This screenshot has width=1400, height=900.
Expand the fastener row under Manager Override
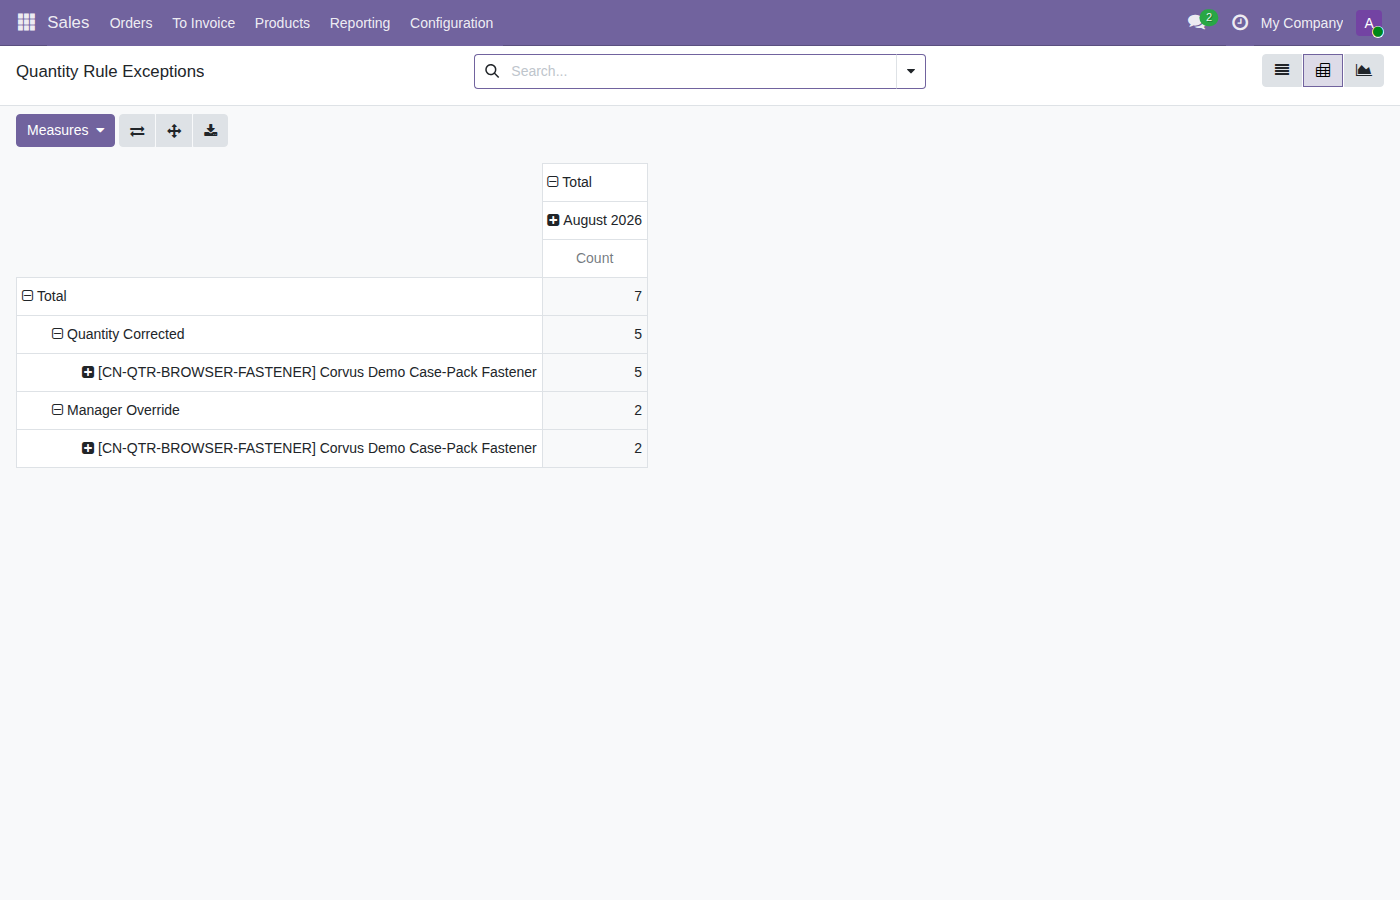279,448
